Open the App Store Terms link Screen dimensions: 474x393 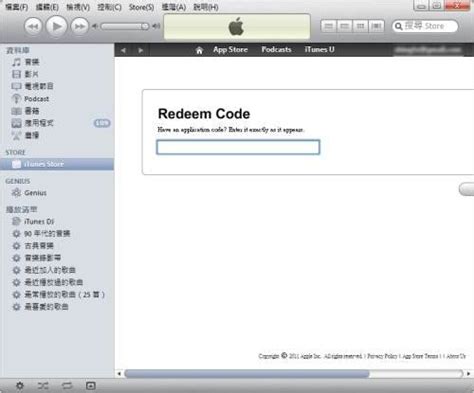tap(420, 356)
